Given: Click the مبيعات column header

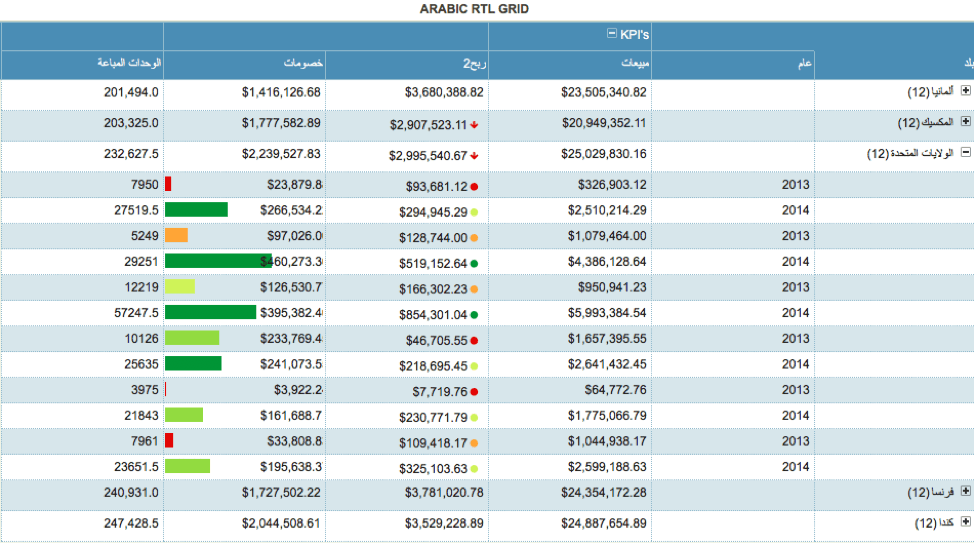Looking at the screenshot, I should pyautogui.click(x=636, y=64).
